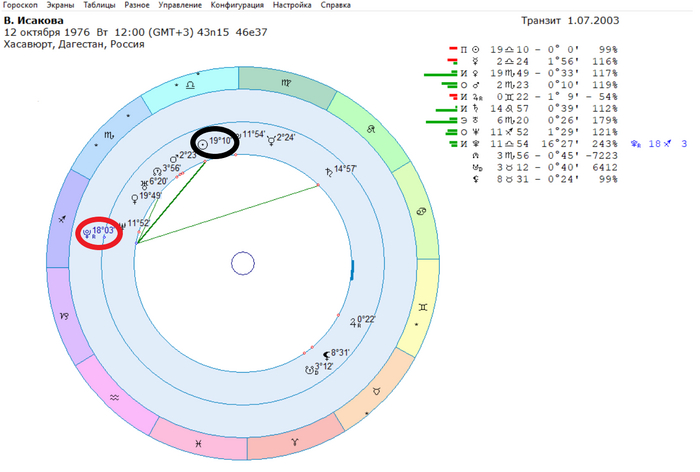Open the Настройка menu
Screen dimensions: 700x472
pos(292,5)
